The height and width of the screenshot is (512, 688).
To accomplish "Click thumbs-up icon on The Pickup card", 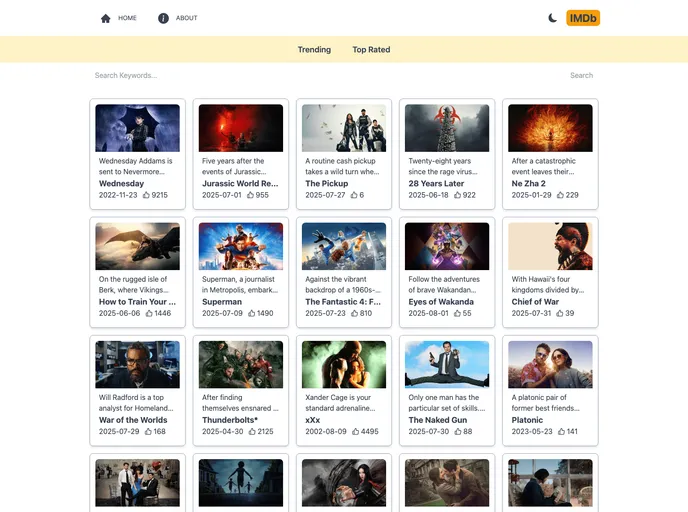I will [x=354, y=195].
